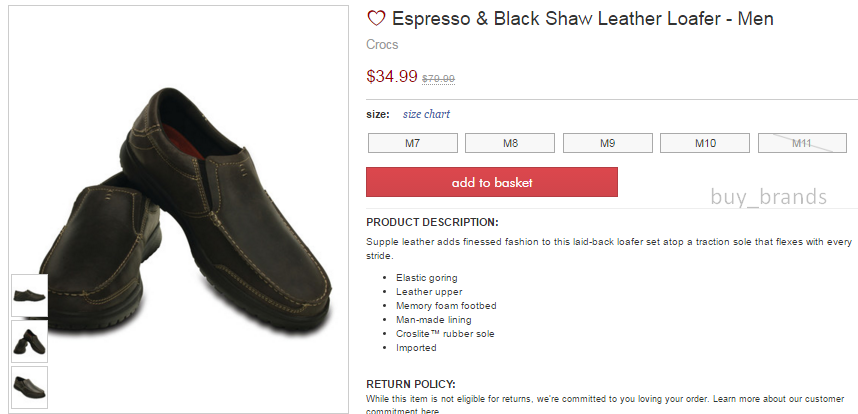This screenshot has height=414, width=858.
Task: Pick size M9
Action: 607,143
